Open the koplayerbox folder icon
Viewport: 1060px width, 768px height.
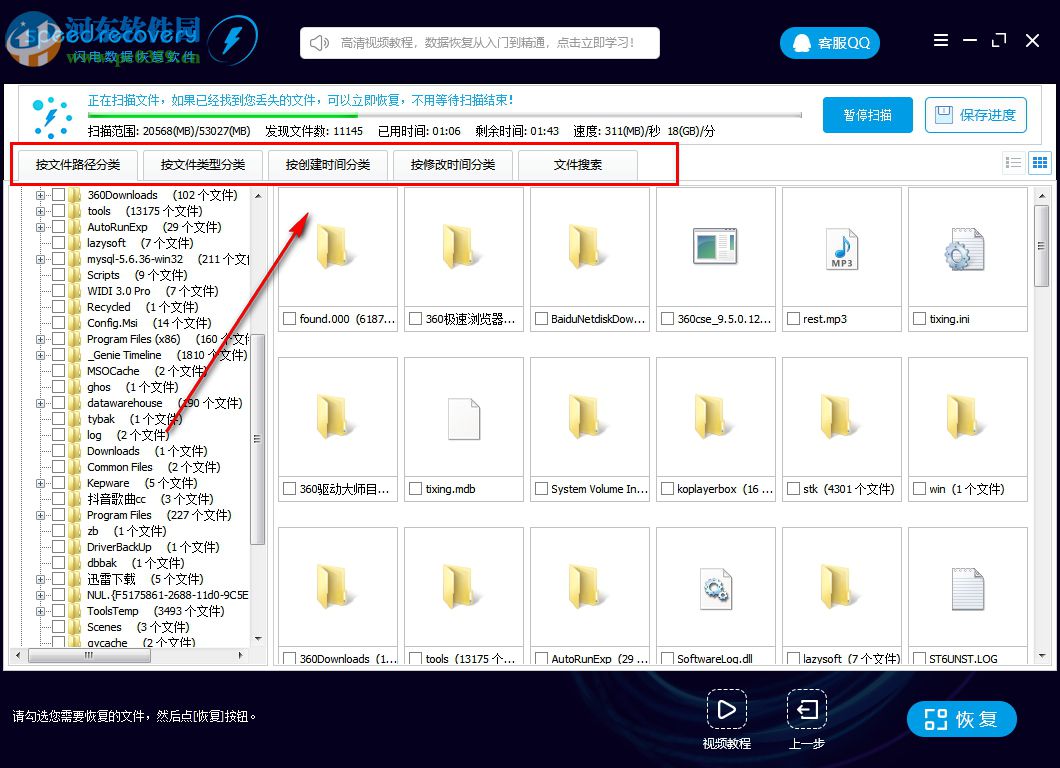click(712, 417)
